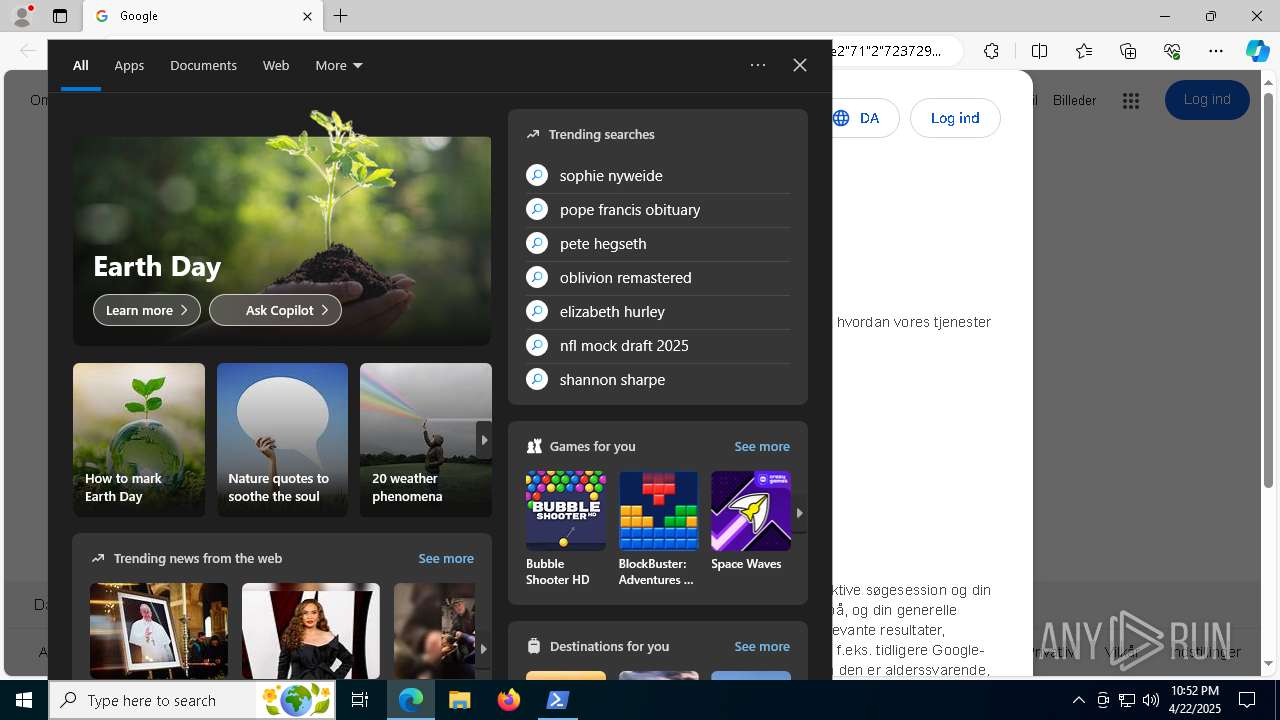Open 20 weather phenomena card
Screen dimensions: 1280x720
pos(425,440)
